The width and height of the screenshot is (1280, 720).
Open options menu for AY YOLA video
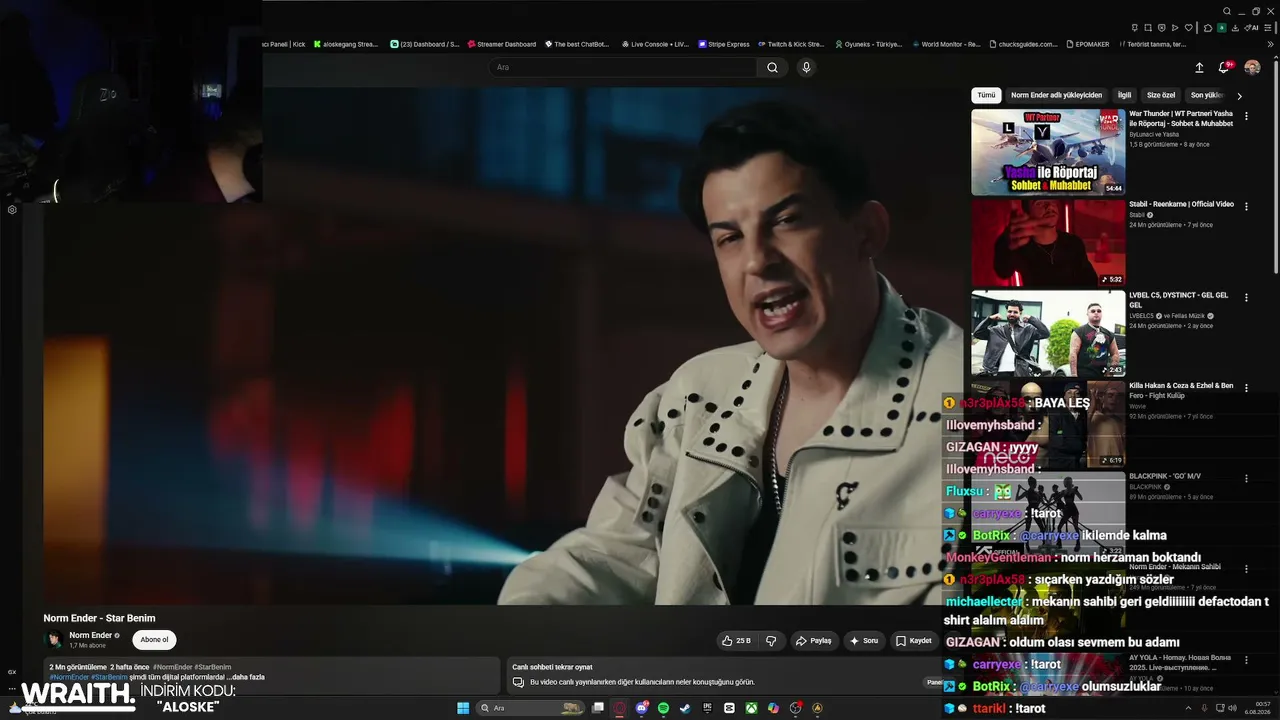(1246, 660)
